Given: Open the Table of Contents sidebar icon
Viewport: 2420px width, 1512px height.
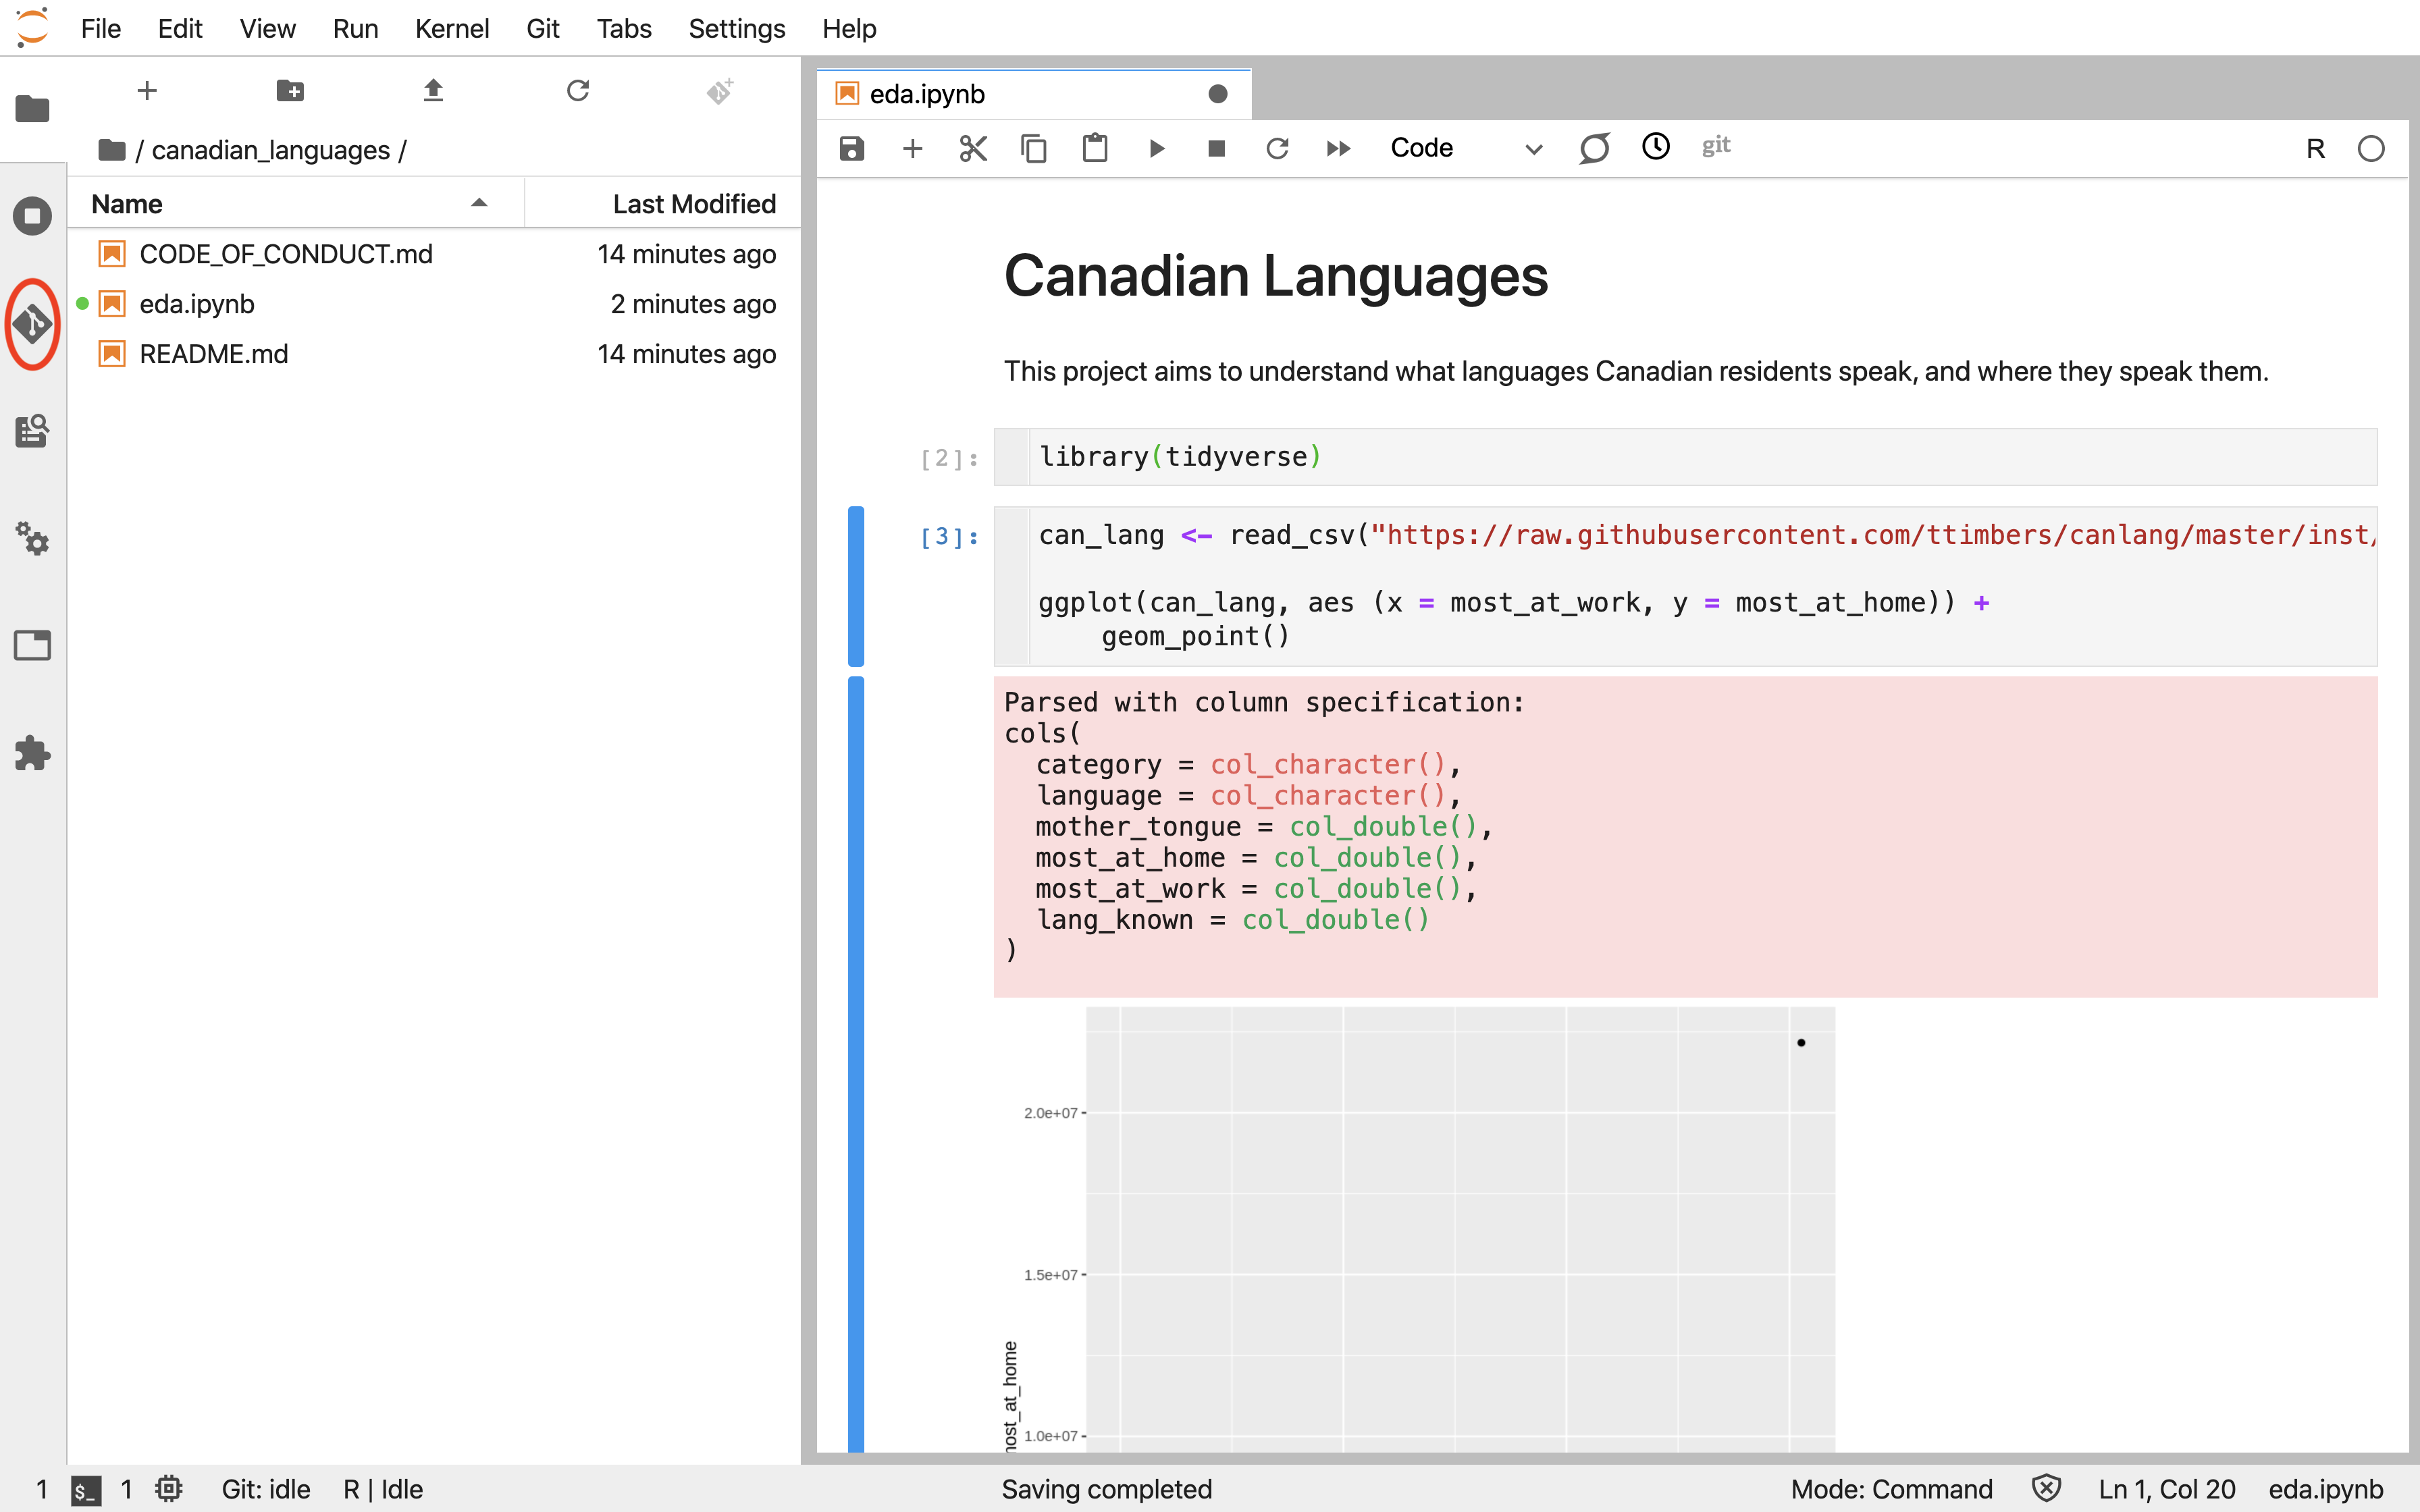Looking at the screenshot, I should pos(32,431).
